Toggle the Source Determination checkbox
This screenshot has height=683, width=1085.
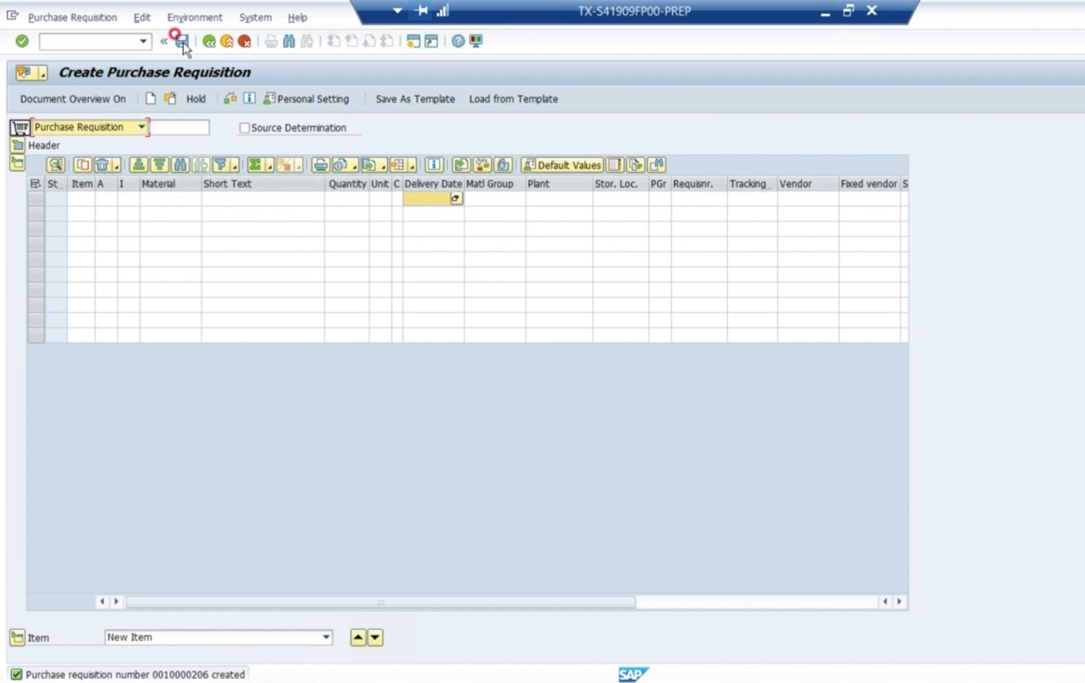click(x=244, y=128)
